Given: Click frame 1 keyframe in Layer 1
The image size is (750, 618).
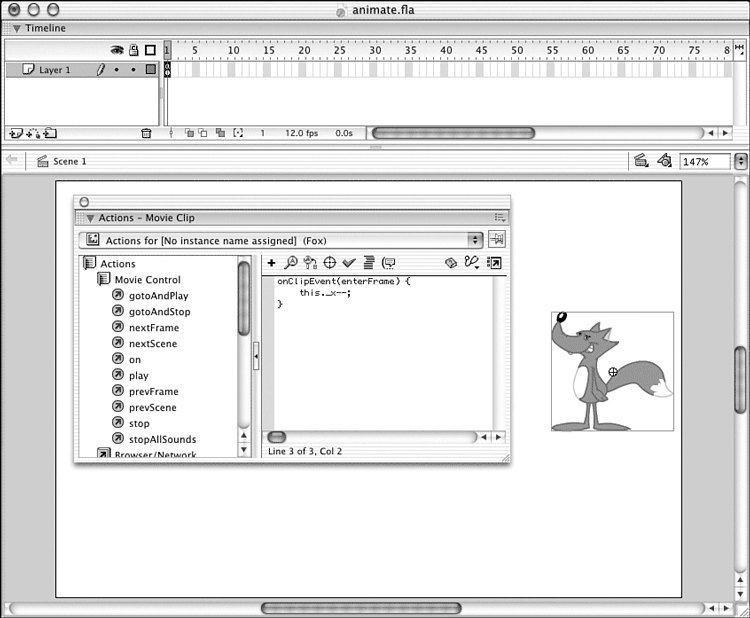Looking at the screenshot, I should (x=167, y=69).
